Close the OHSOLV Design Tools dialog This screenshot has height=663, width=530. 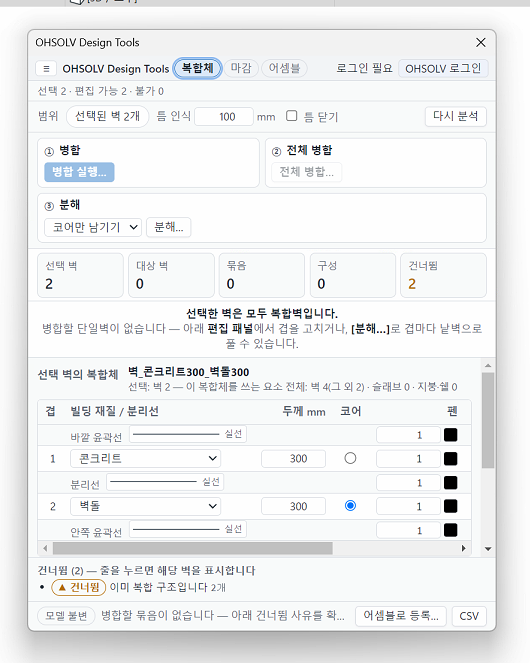tap(481, 42)
